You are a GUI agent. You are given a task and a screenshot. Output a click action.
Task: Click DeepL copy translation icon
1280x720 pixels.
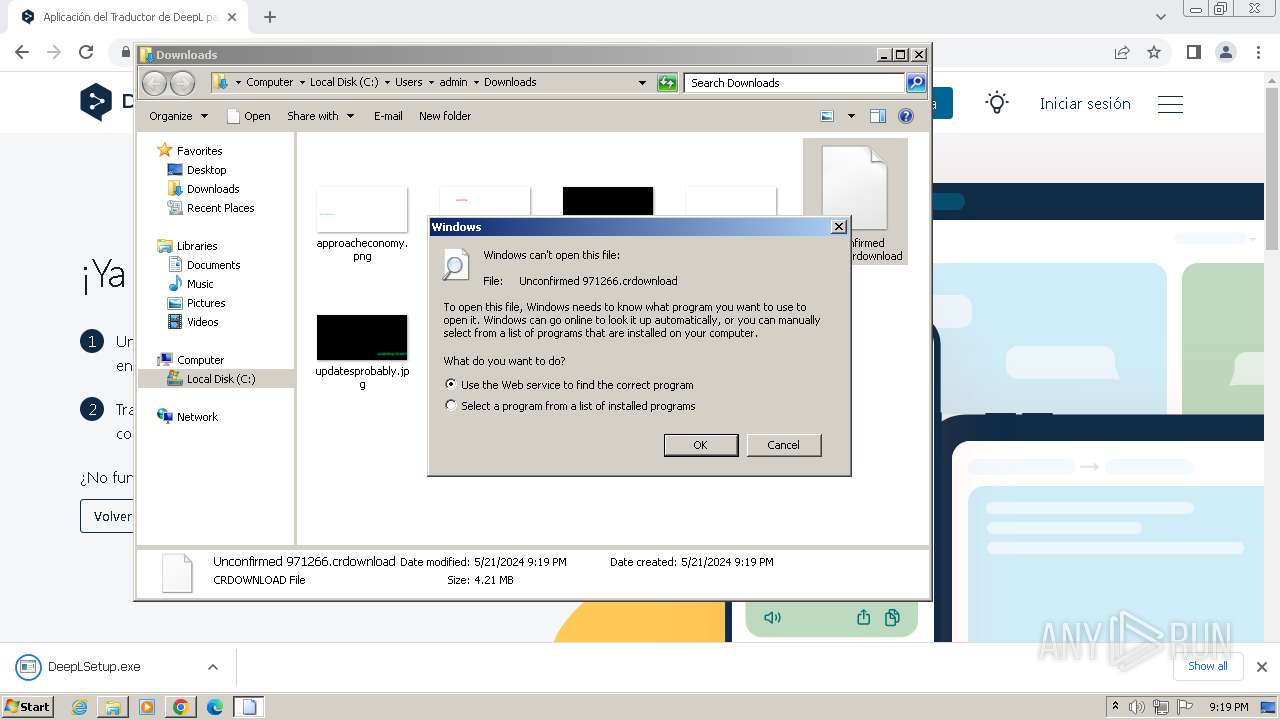(x=892, y=617)
